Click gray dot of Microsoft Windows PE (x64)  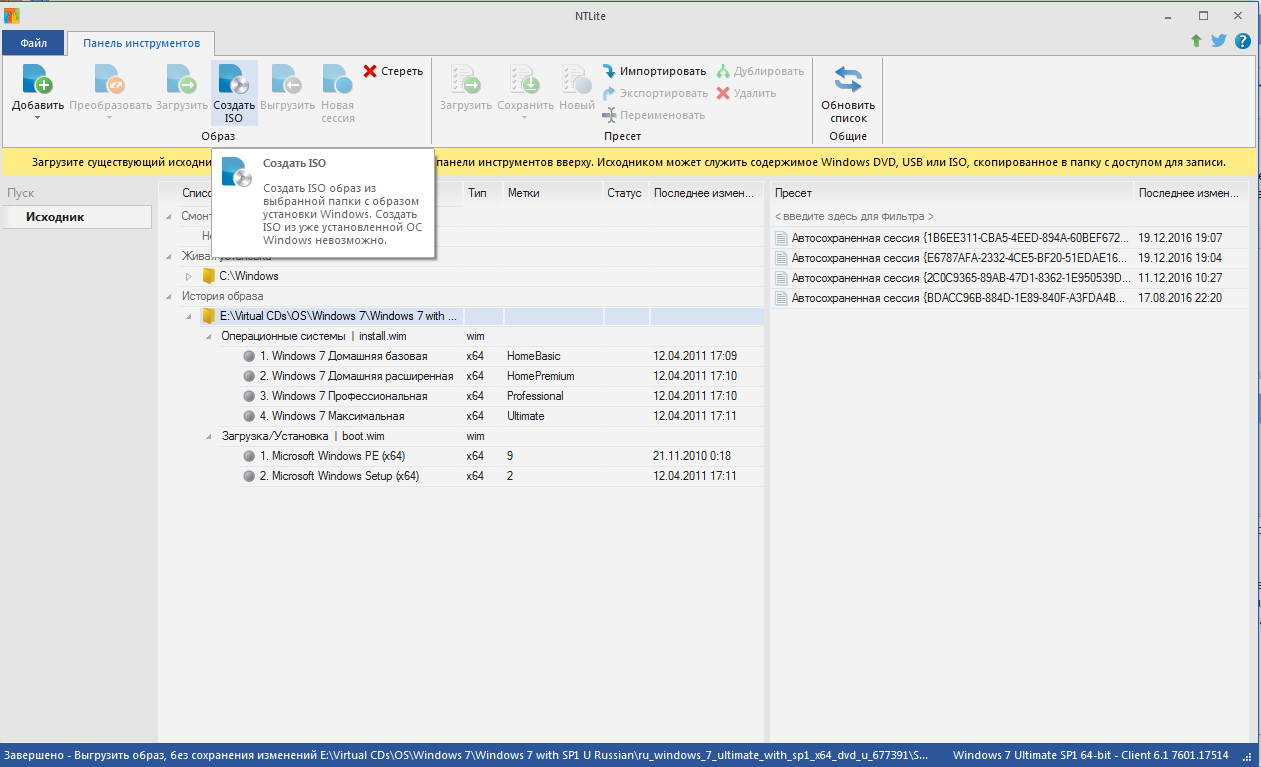[249, 456]
